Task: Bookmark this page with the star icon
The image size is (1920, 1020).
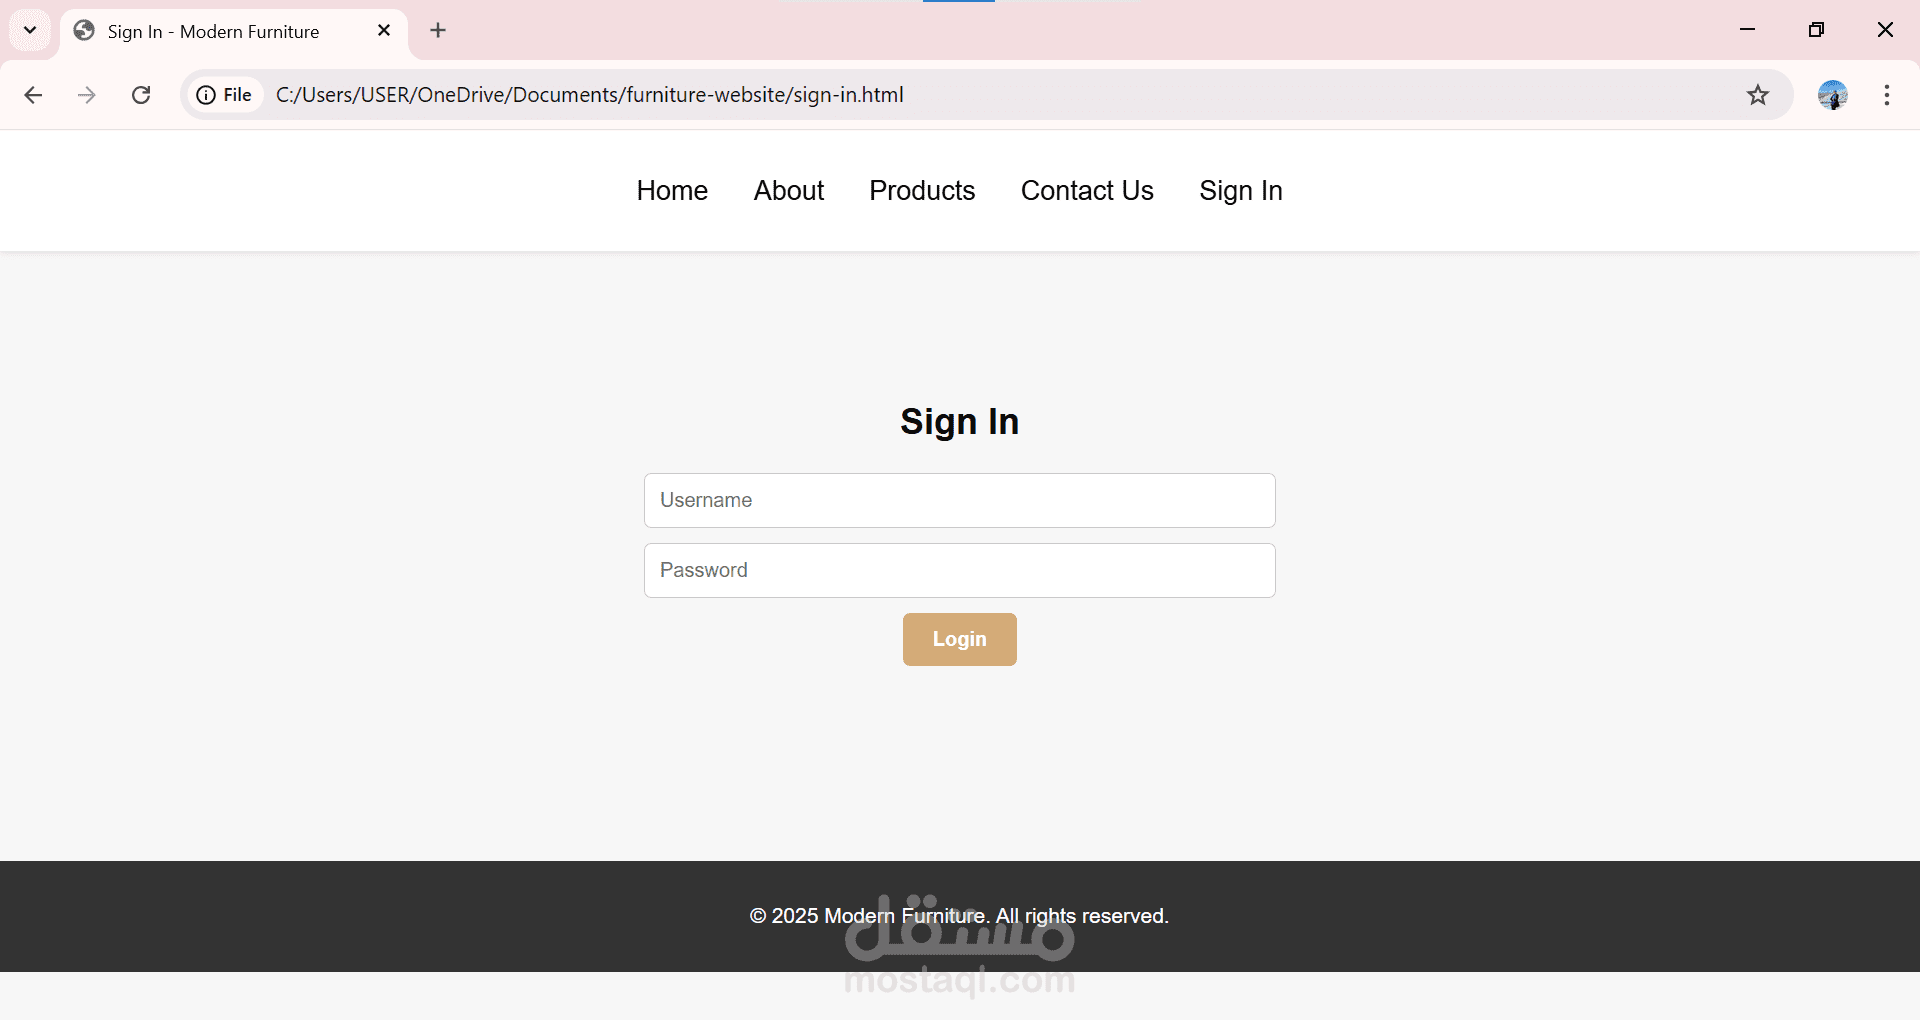Action: pyautogui.click(x=1758, y=95)
